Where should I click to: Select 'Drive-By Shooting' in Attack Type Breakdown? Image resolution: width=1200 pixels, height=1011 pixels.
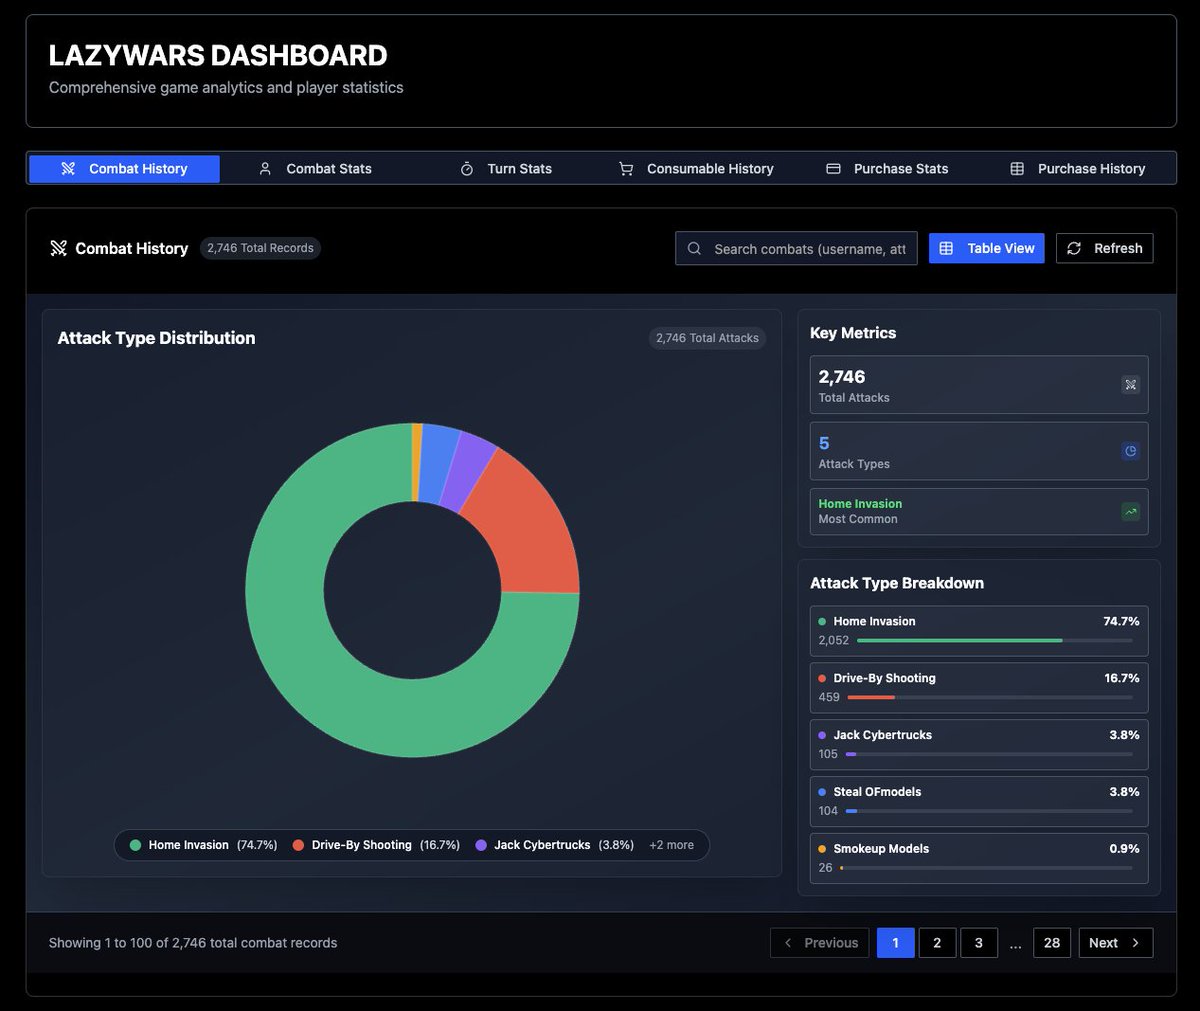(884, 678)
